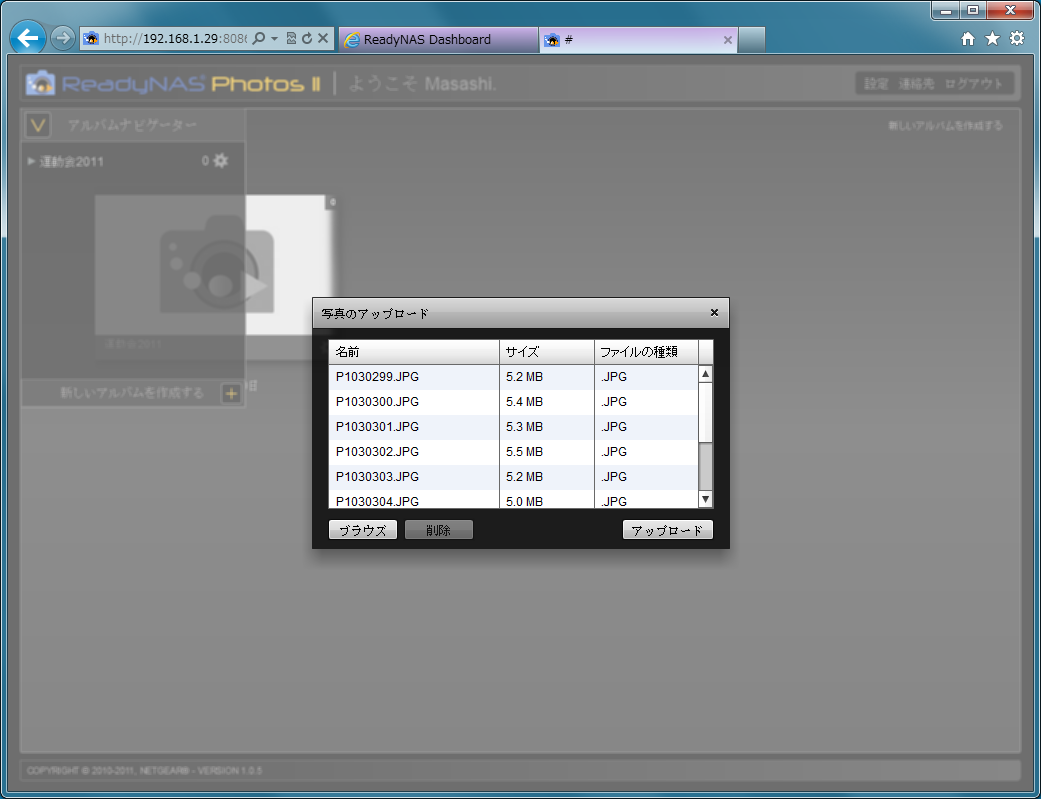Open browser home page icon
This screenshot has height=799, width=1041.
click(967, 39)
